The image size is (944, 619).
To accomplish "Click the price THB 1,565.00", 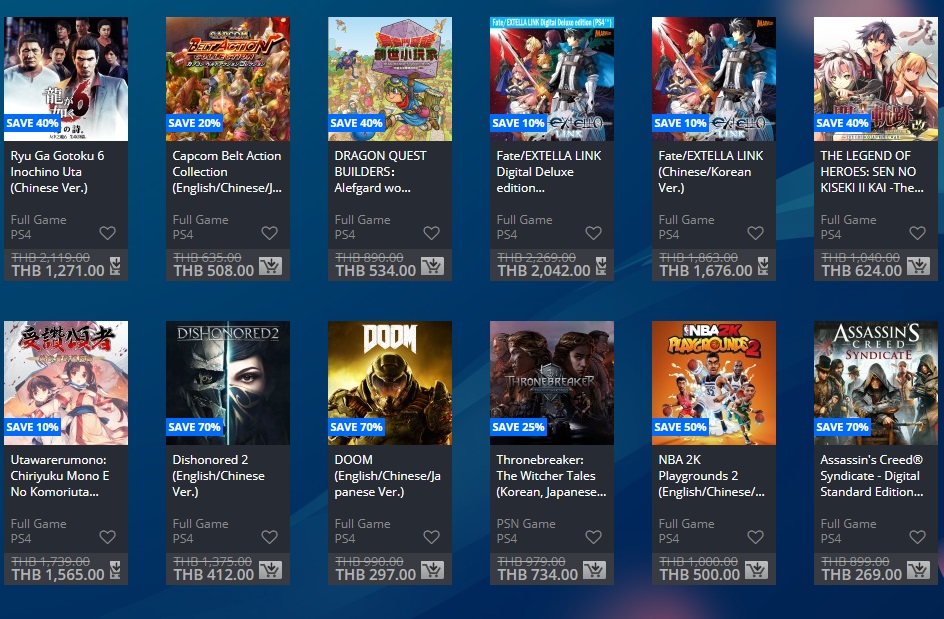I will [x=58, y=575].
